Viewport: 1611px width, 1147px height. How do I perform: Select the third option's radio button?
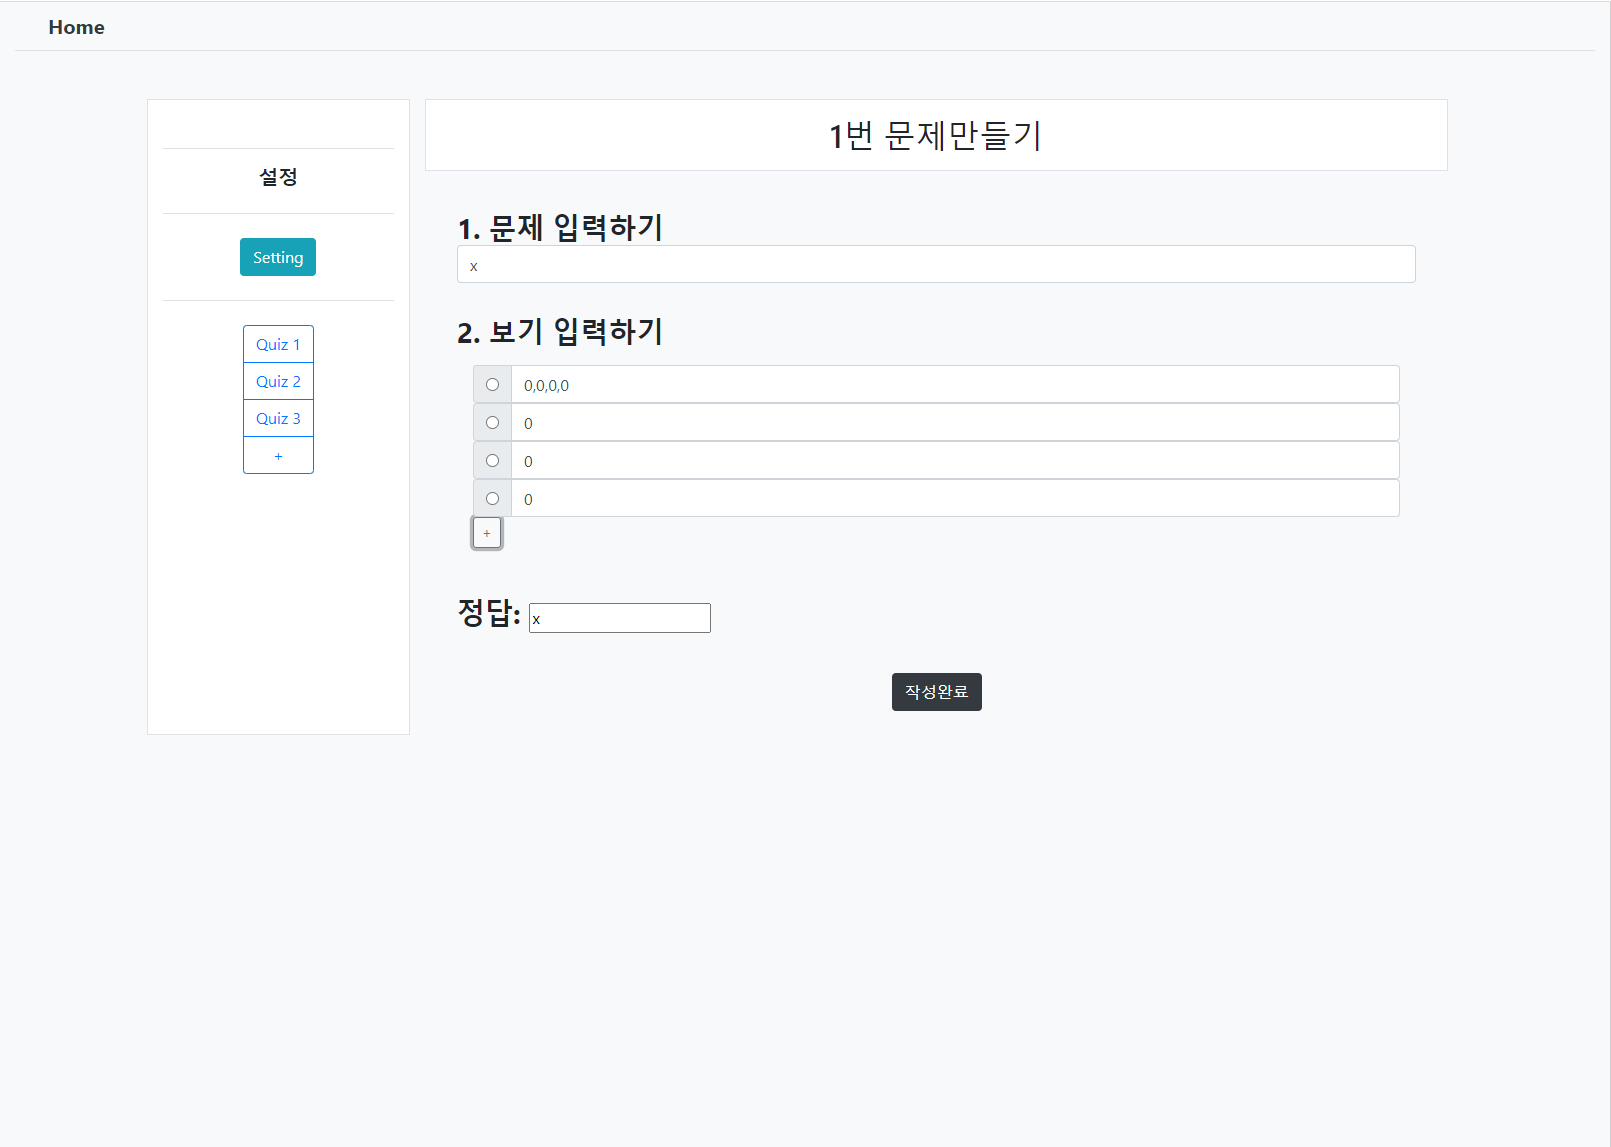492,461
